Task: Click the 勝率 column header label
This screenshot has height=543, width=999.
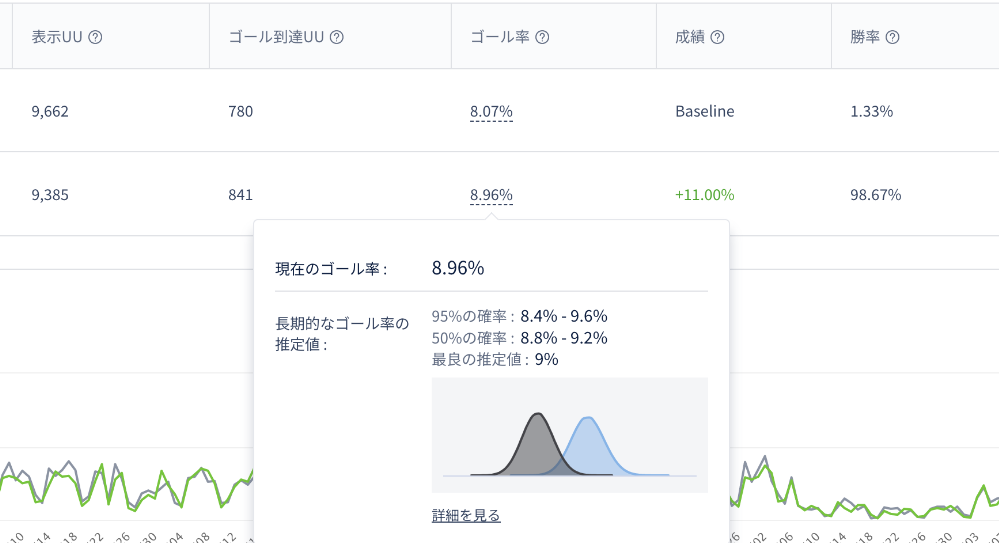Action: pos(865,38)
